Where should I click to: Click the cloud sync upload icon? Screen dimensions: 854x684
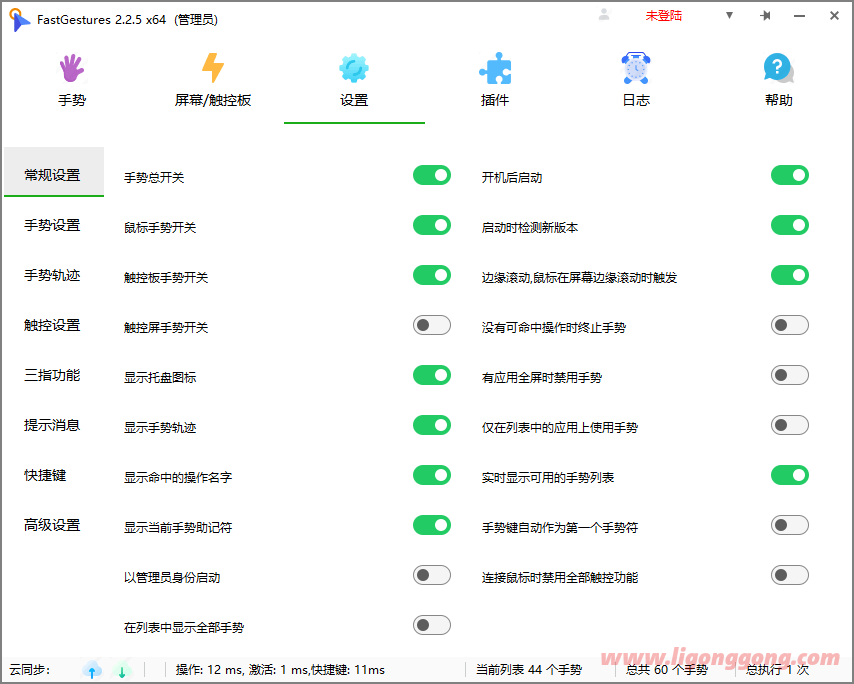click(x=92, y=670)
